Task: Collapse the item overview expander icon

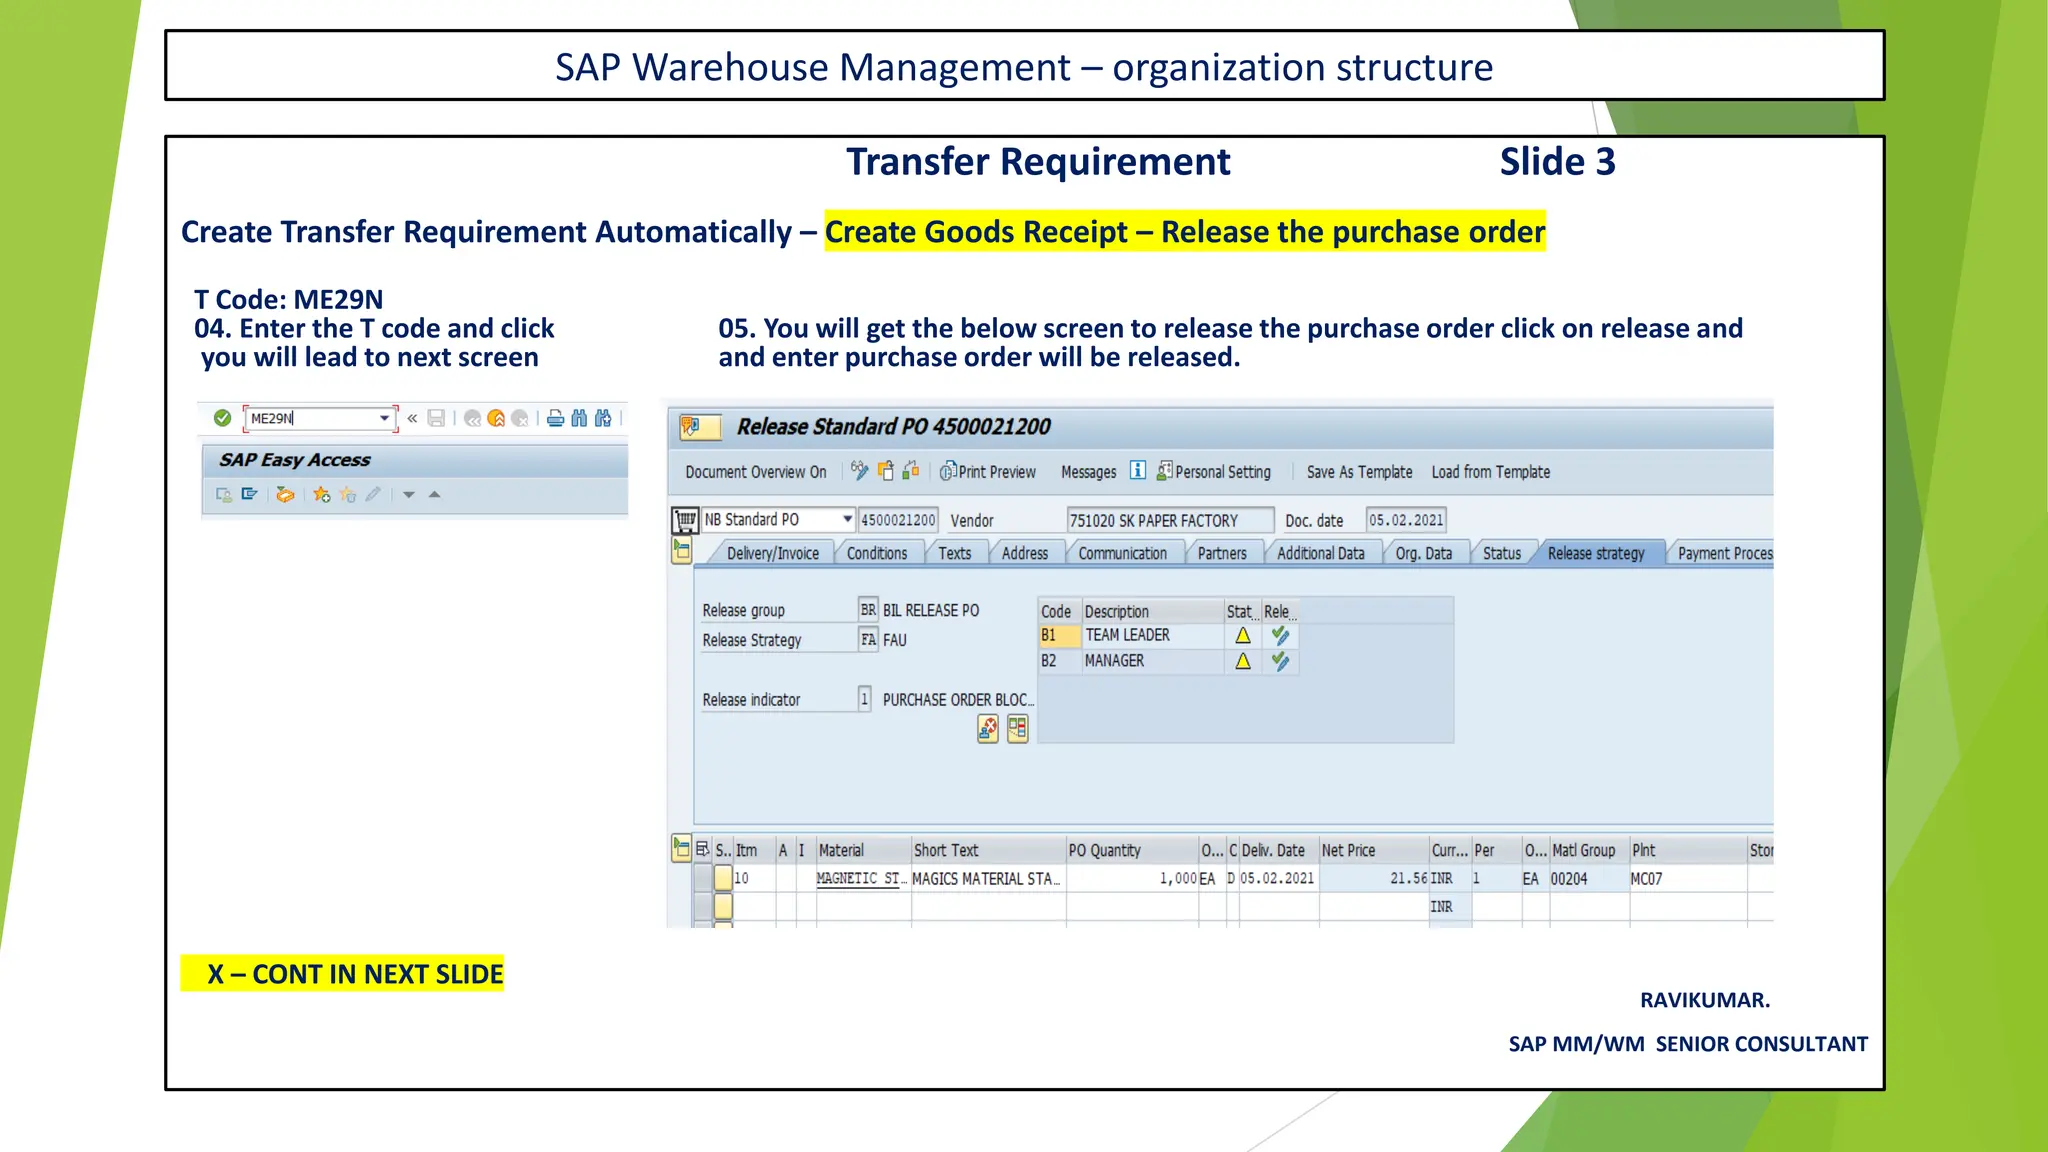Action: click(682, 849)
